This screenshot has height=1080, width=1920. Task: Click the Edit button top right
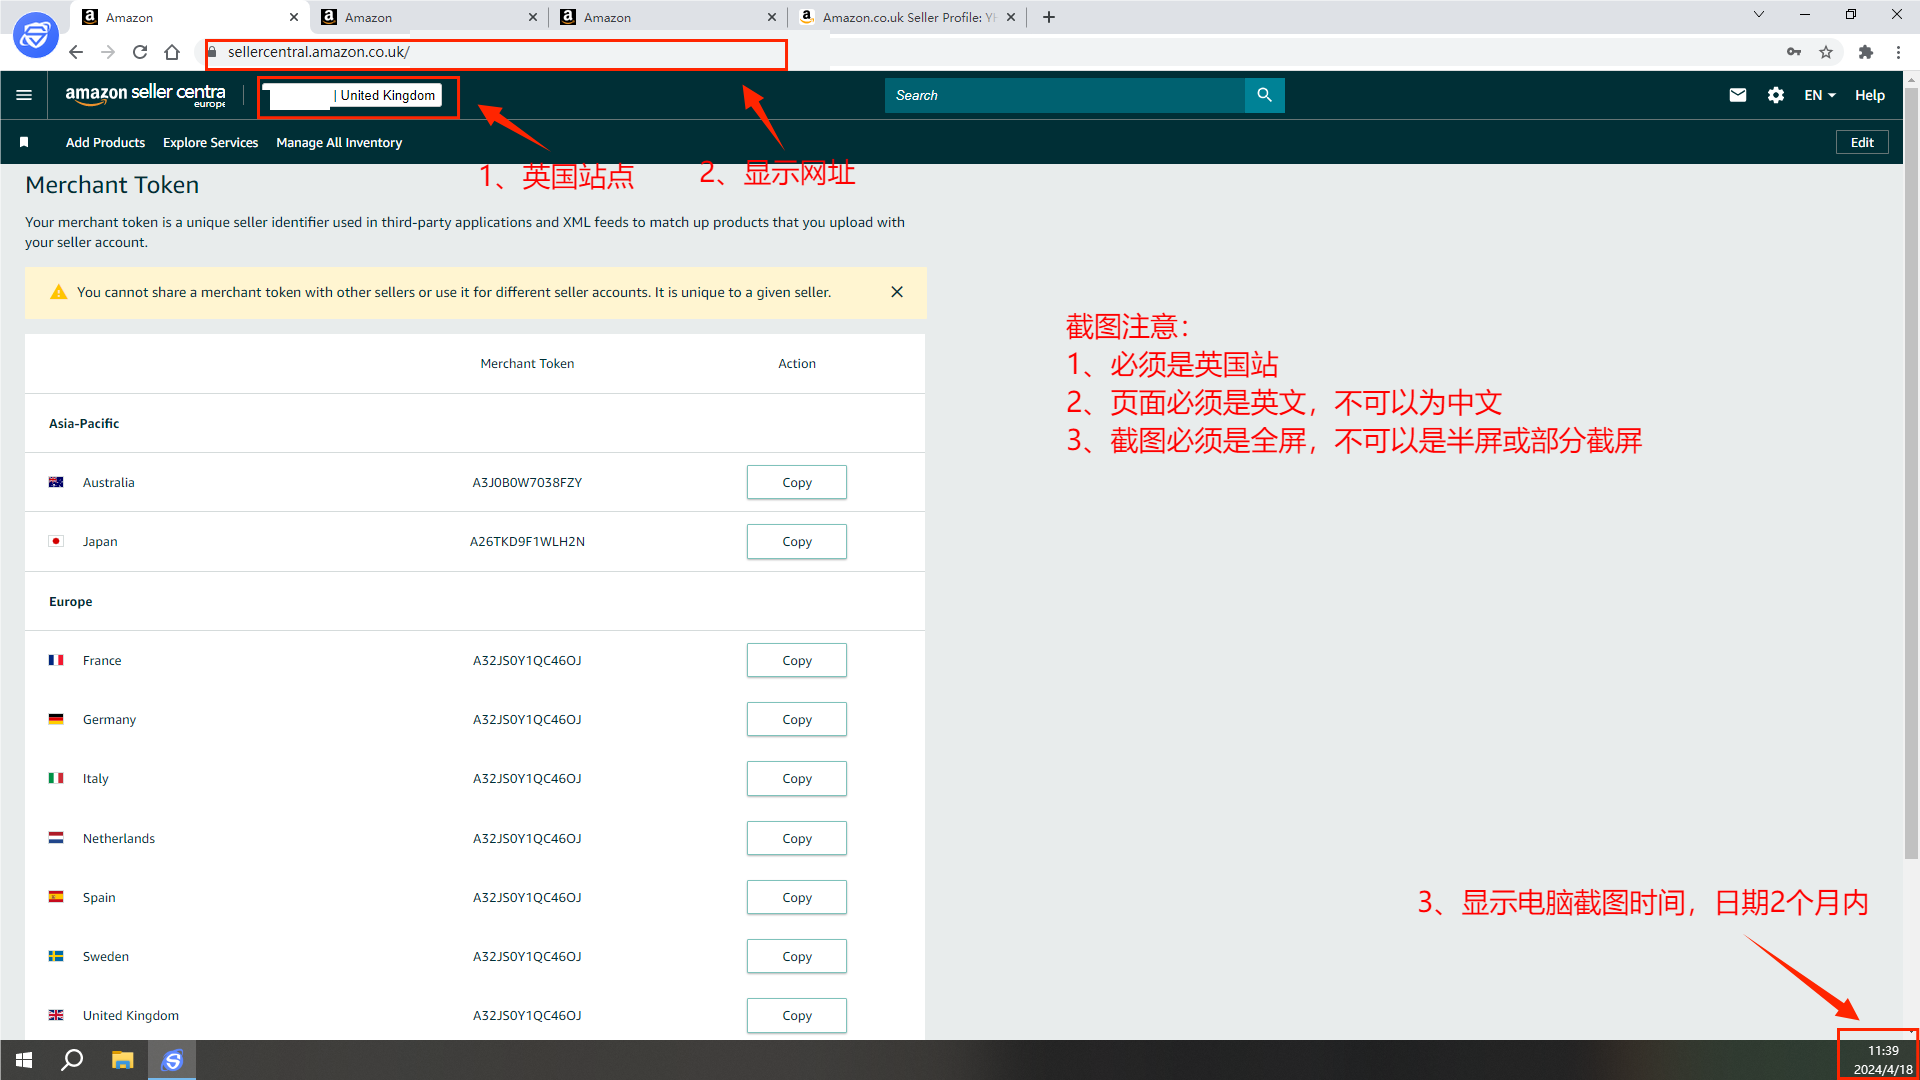pos(1861,141)
